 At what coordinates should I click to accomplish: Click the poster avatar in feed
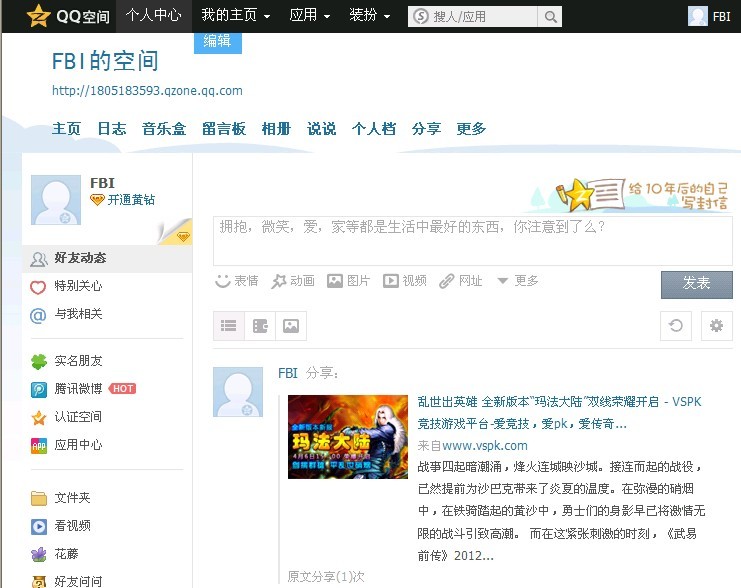pos(238,392)
